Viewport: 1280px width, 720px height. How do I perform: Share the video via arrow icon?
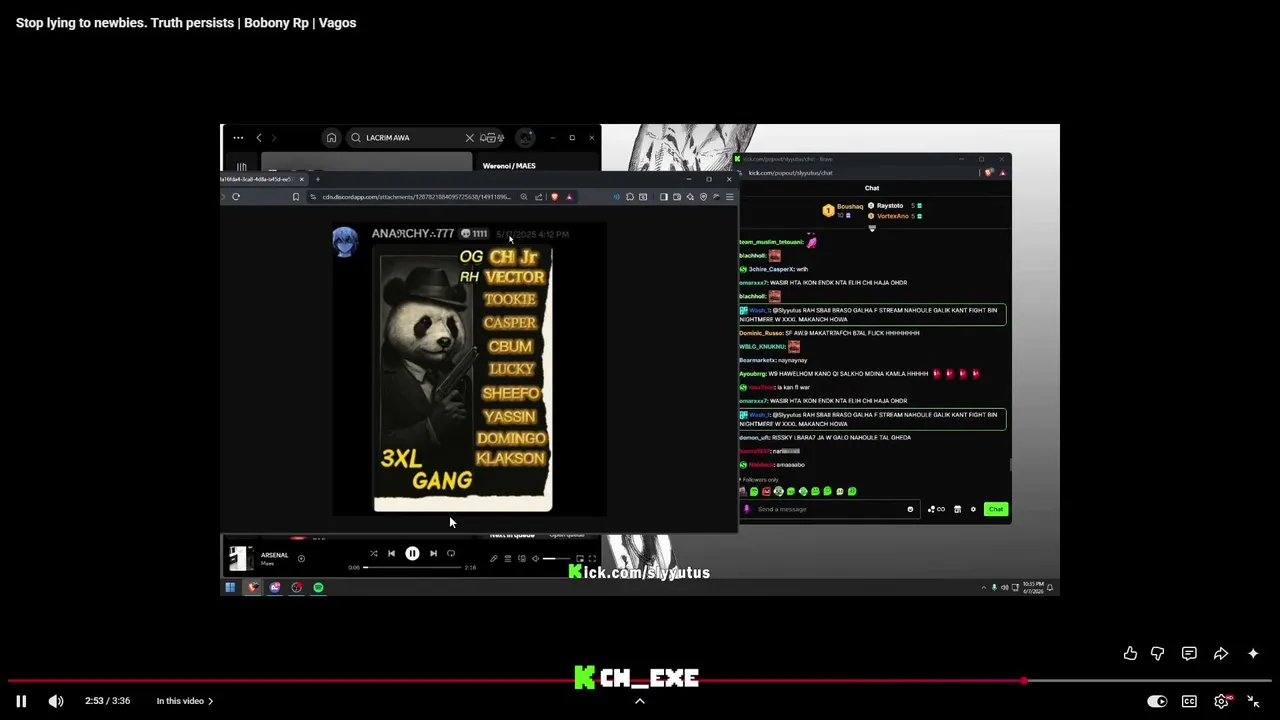[1221, 653]
